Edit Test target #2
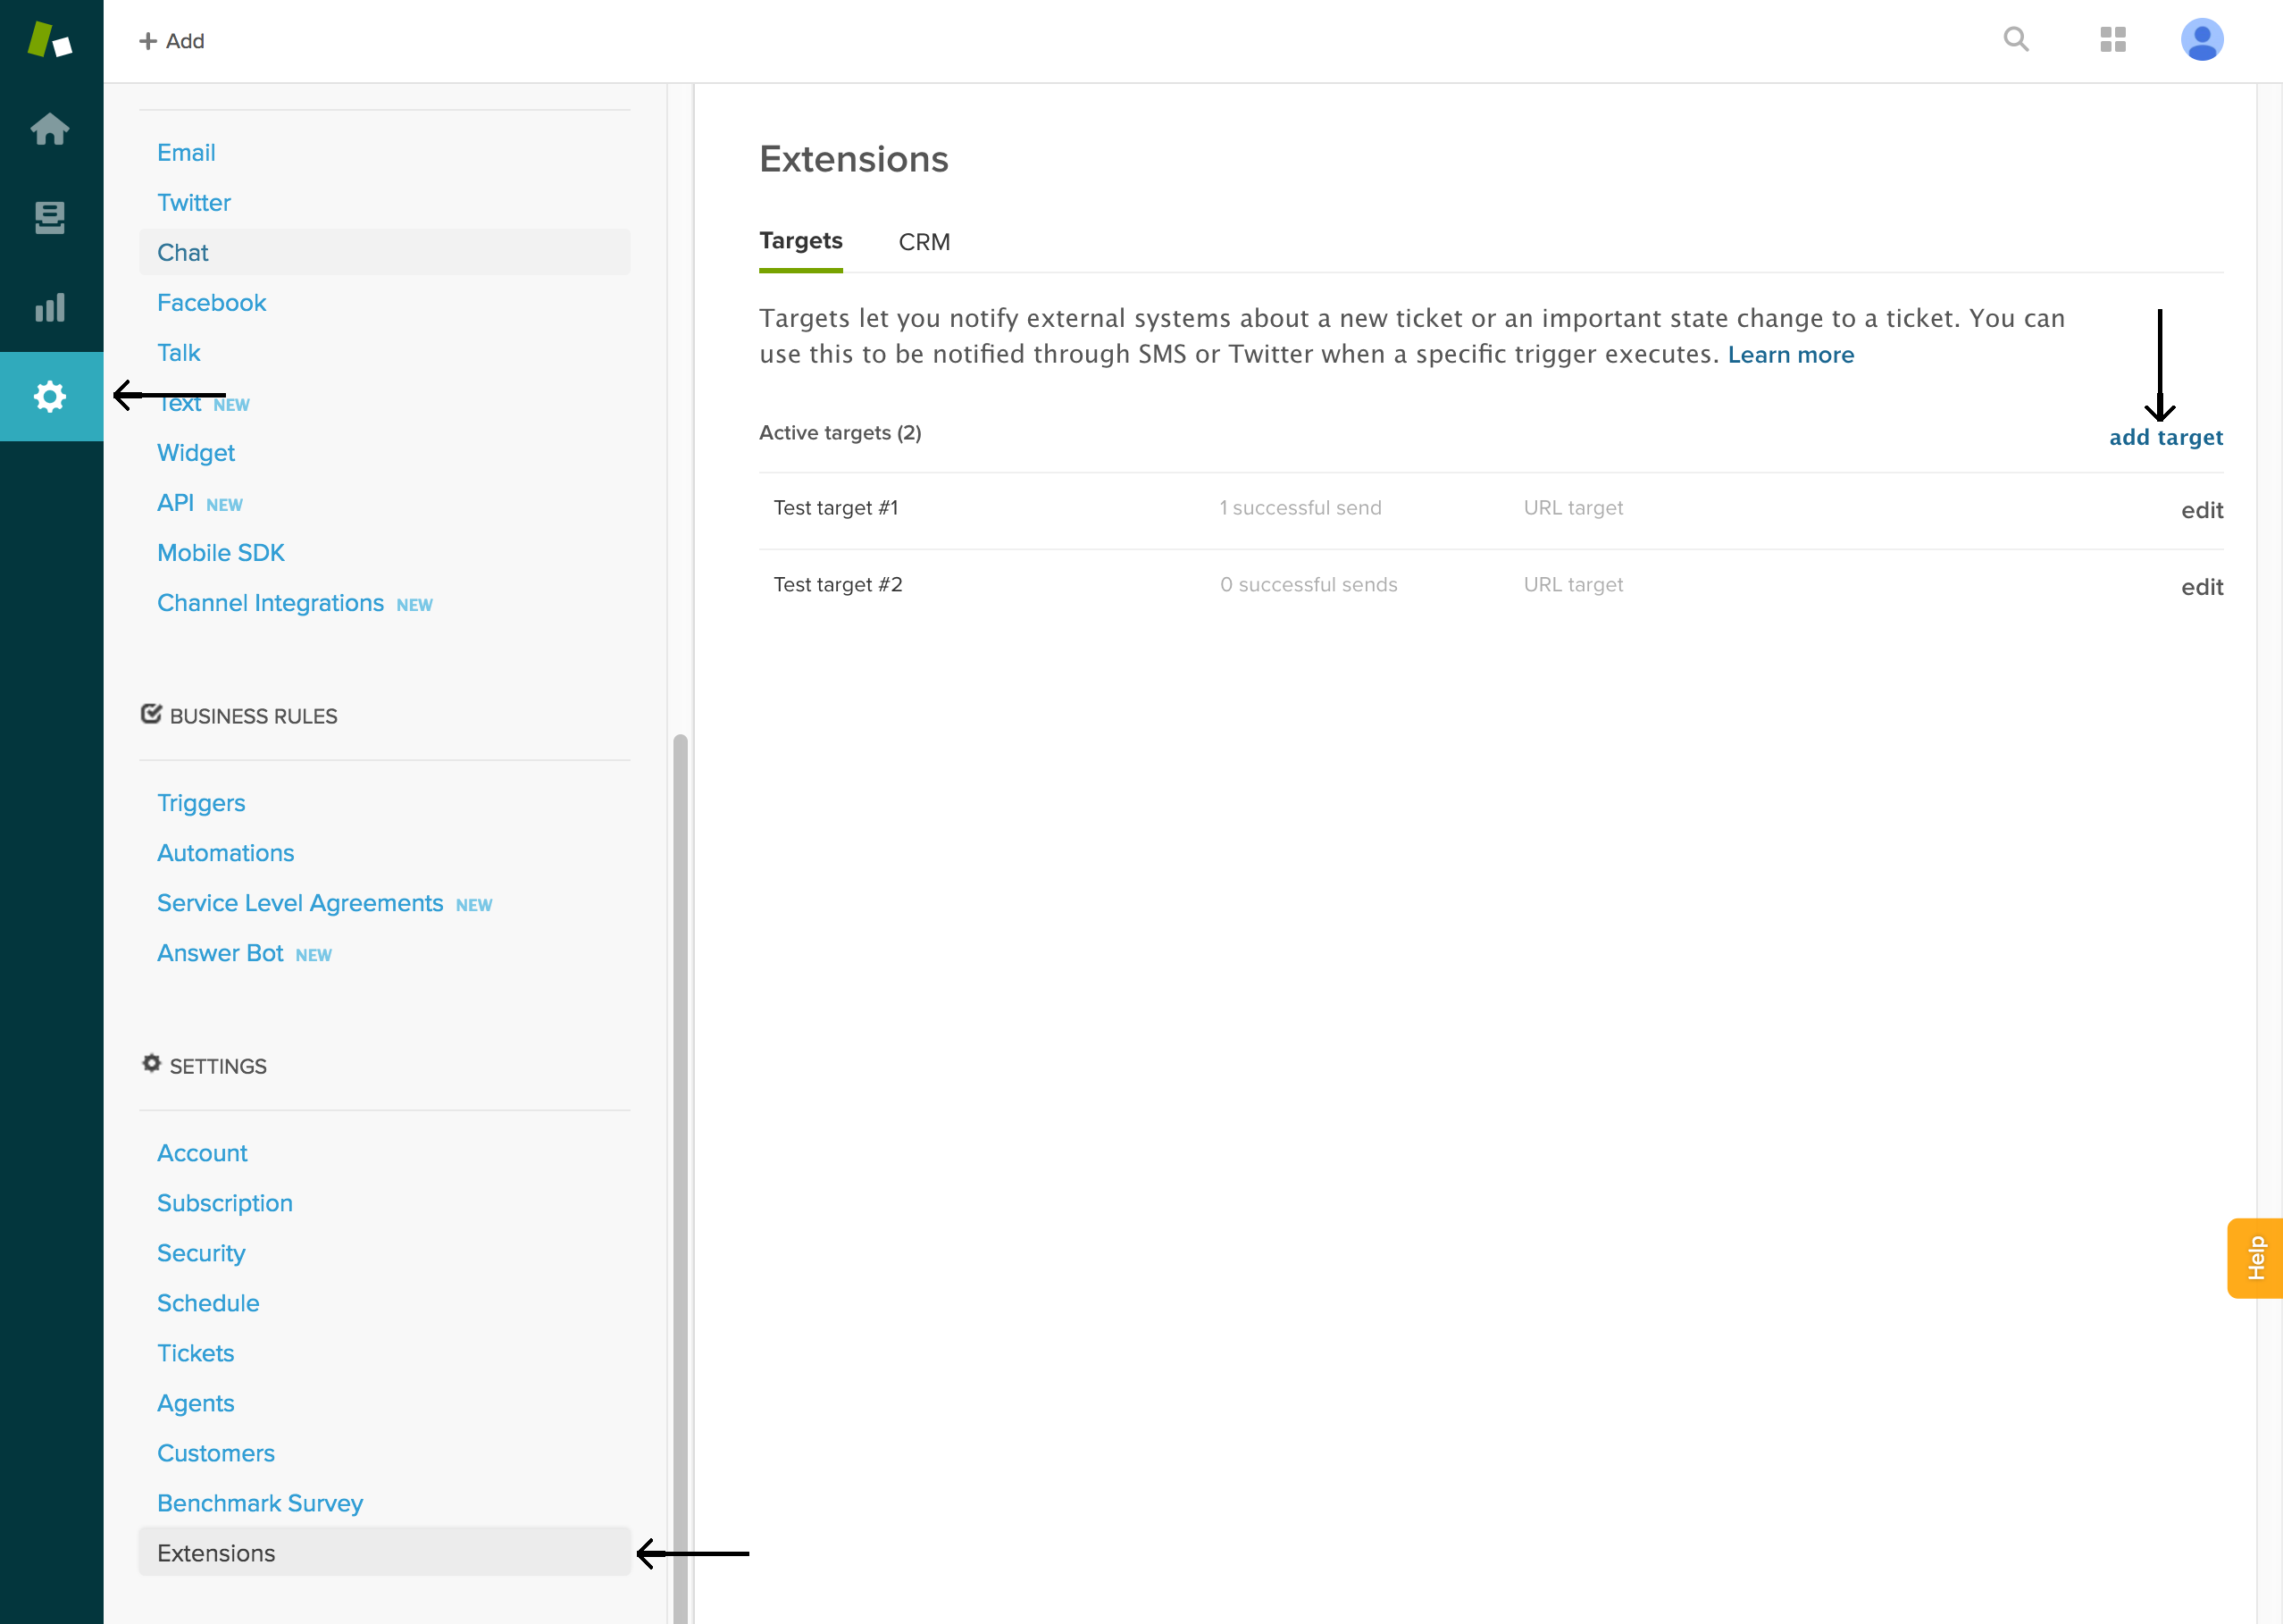Viewport: 2283px width, 1624px height. tap(2201, 587)
